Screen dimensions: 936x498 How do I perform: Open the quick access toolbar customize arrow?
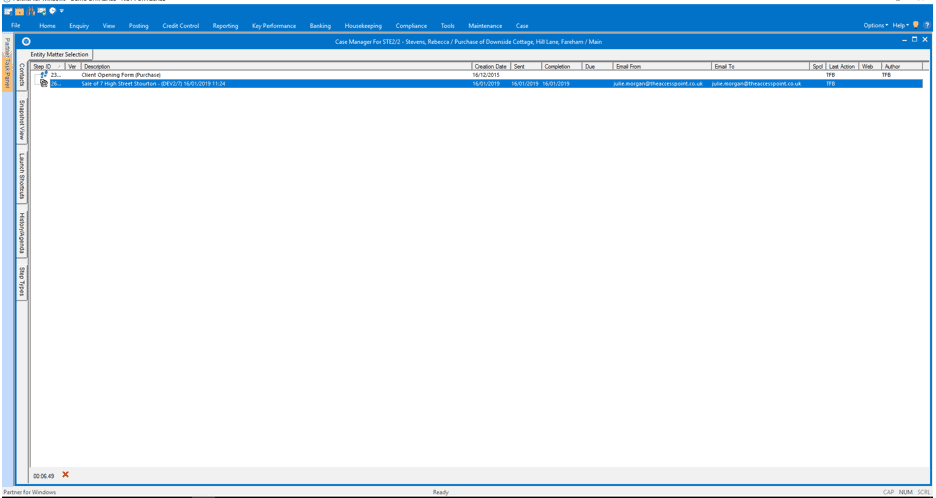point(62,11)
